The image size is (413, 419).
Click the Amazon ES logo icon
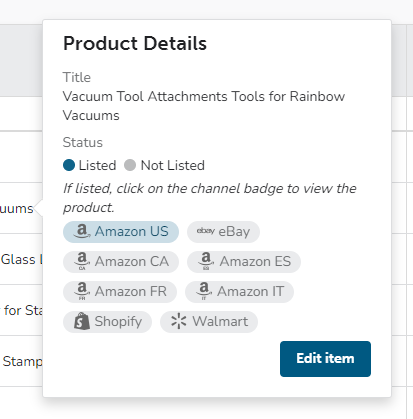tap(206, 261)
